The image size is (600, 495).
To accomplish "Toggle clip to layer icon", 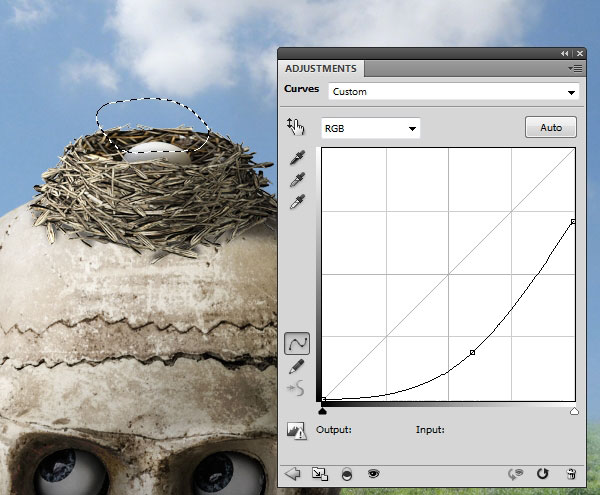I will click(347, 474).
